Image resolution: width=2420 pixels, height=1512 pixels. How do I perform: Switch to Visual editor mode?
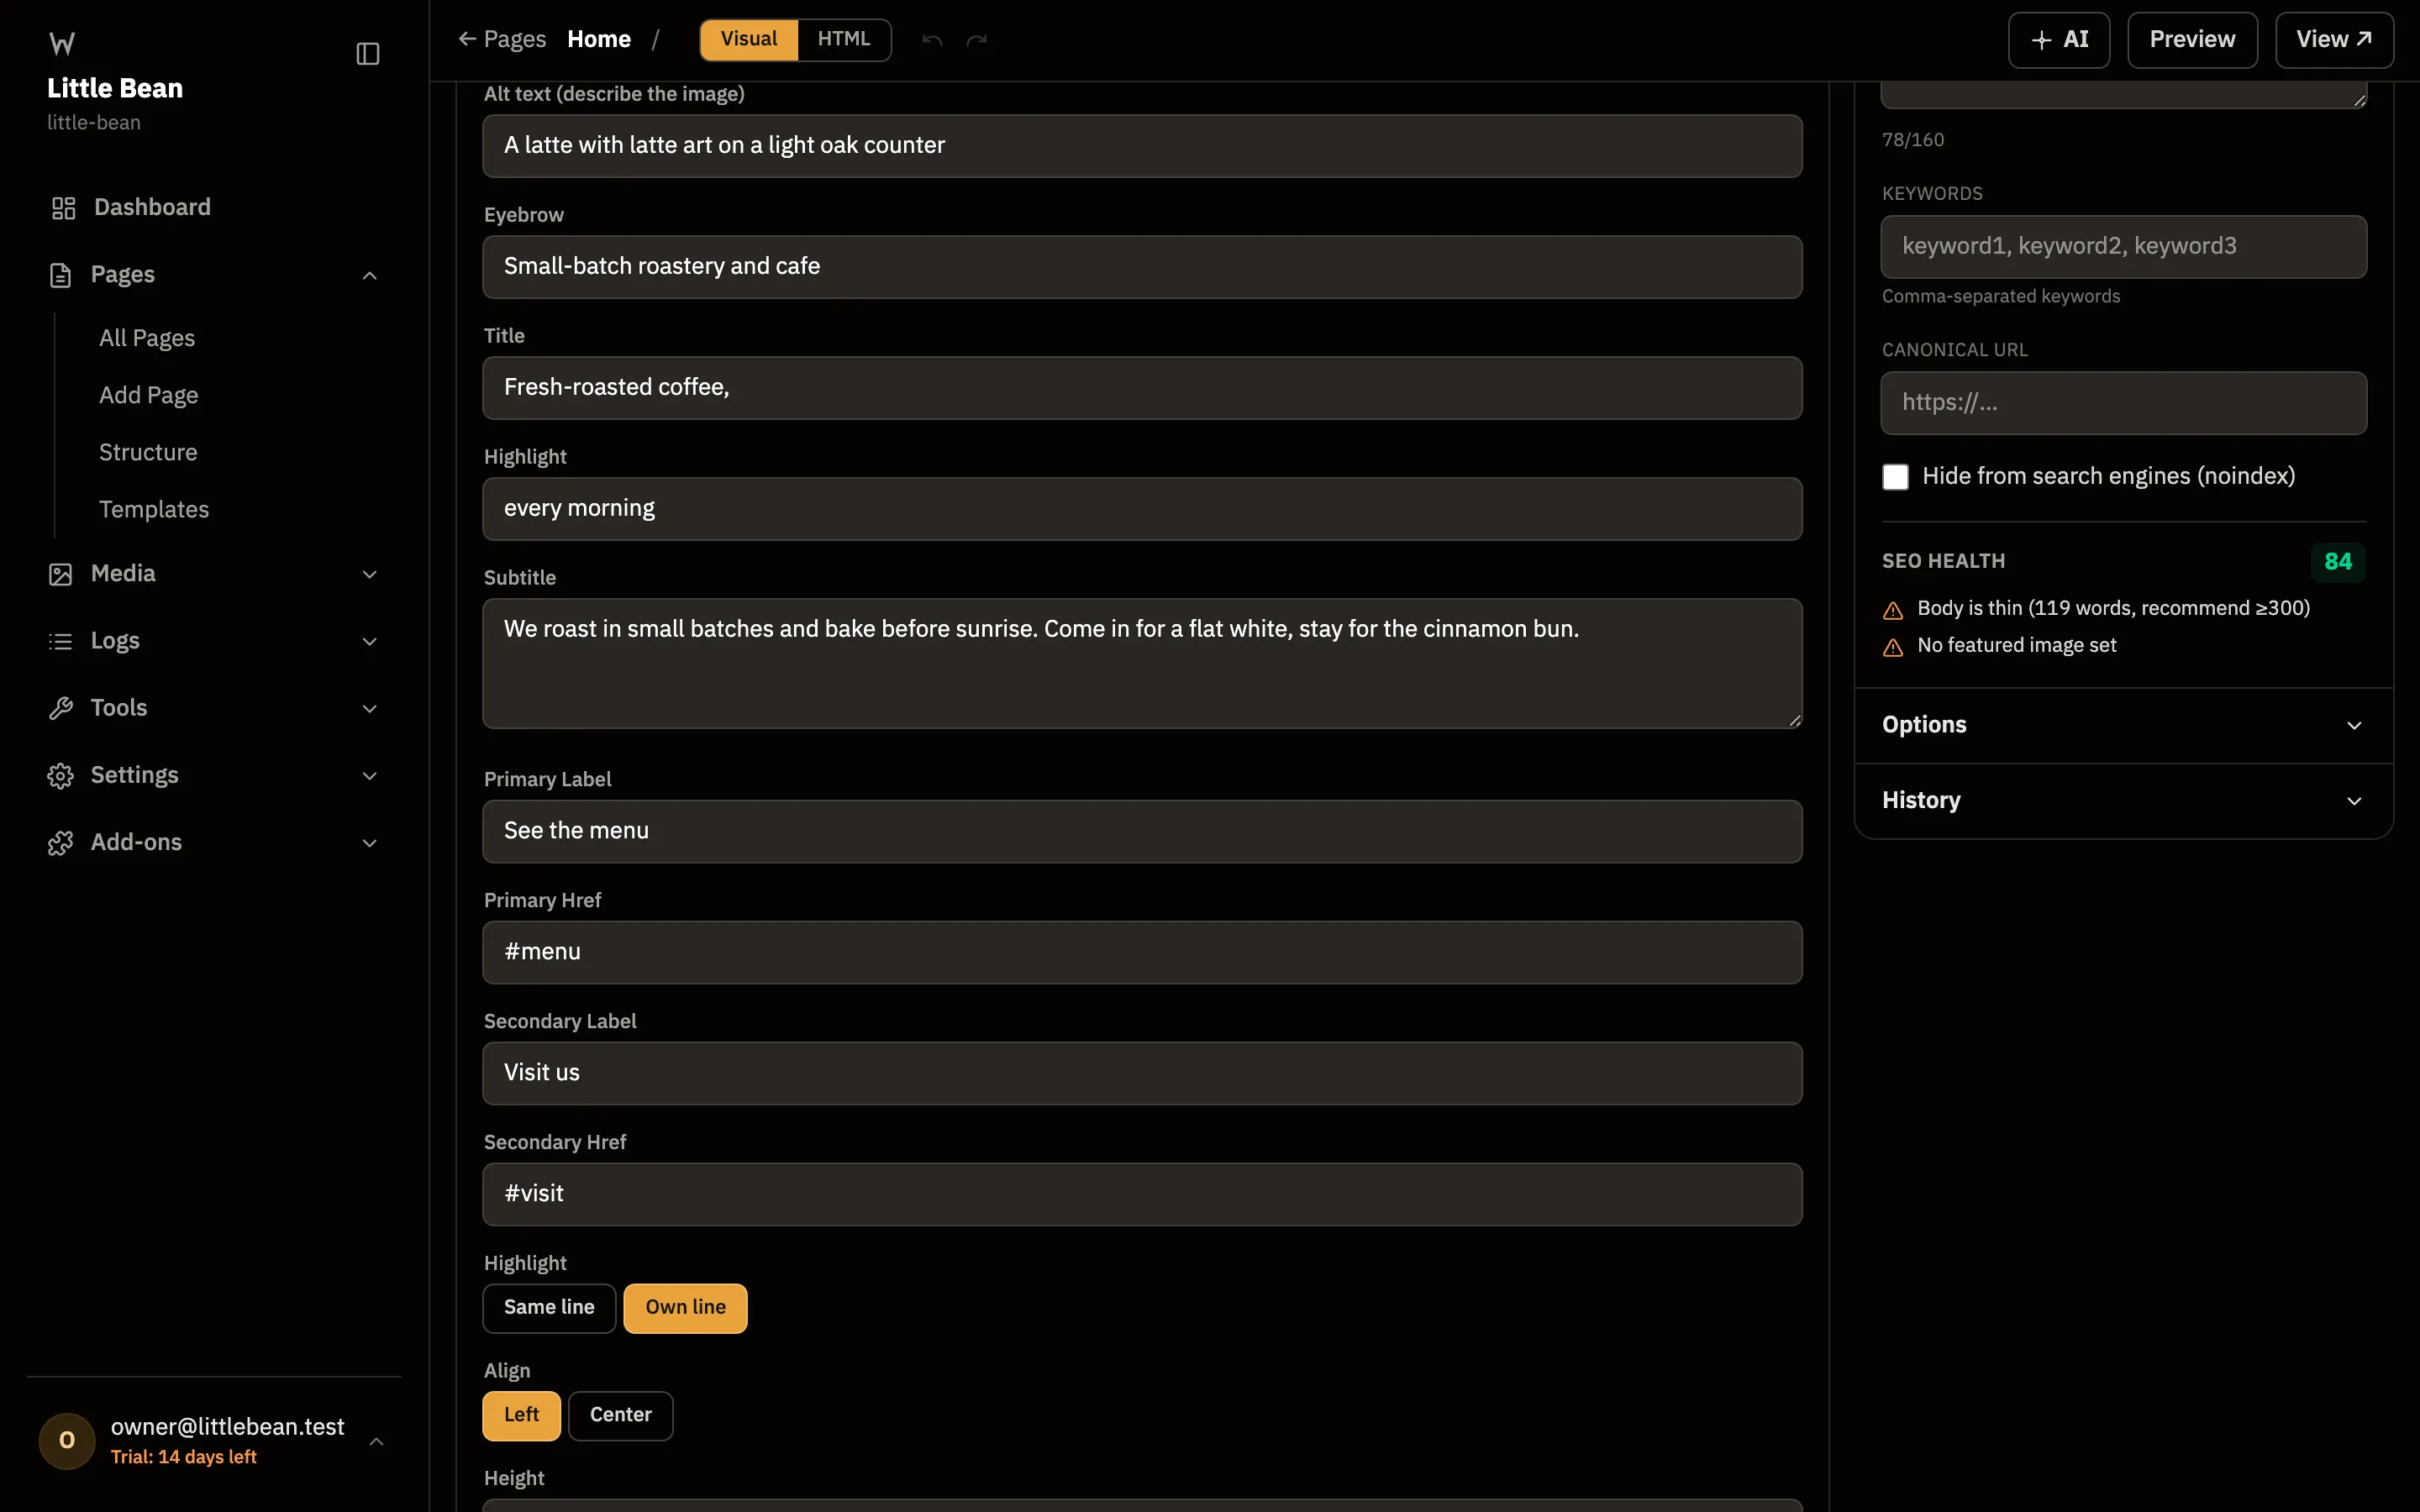[749, 39]
